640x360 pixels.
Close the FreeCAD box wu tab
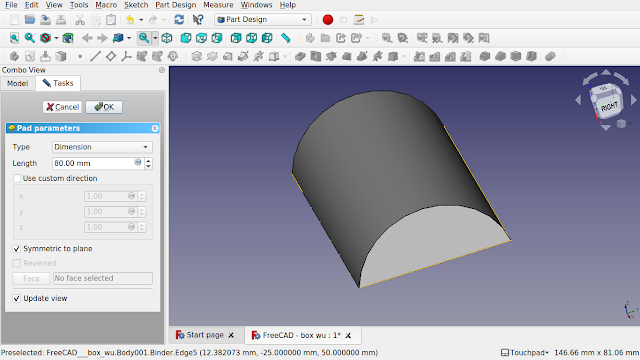pyautogui.click(x=348, y=336)
